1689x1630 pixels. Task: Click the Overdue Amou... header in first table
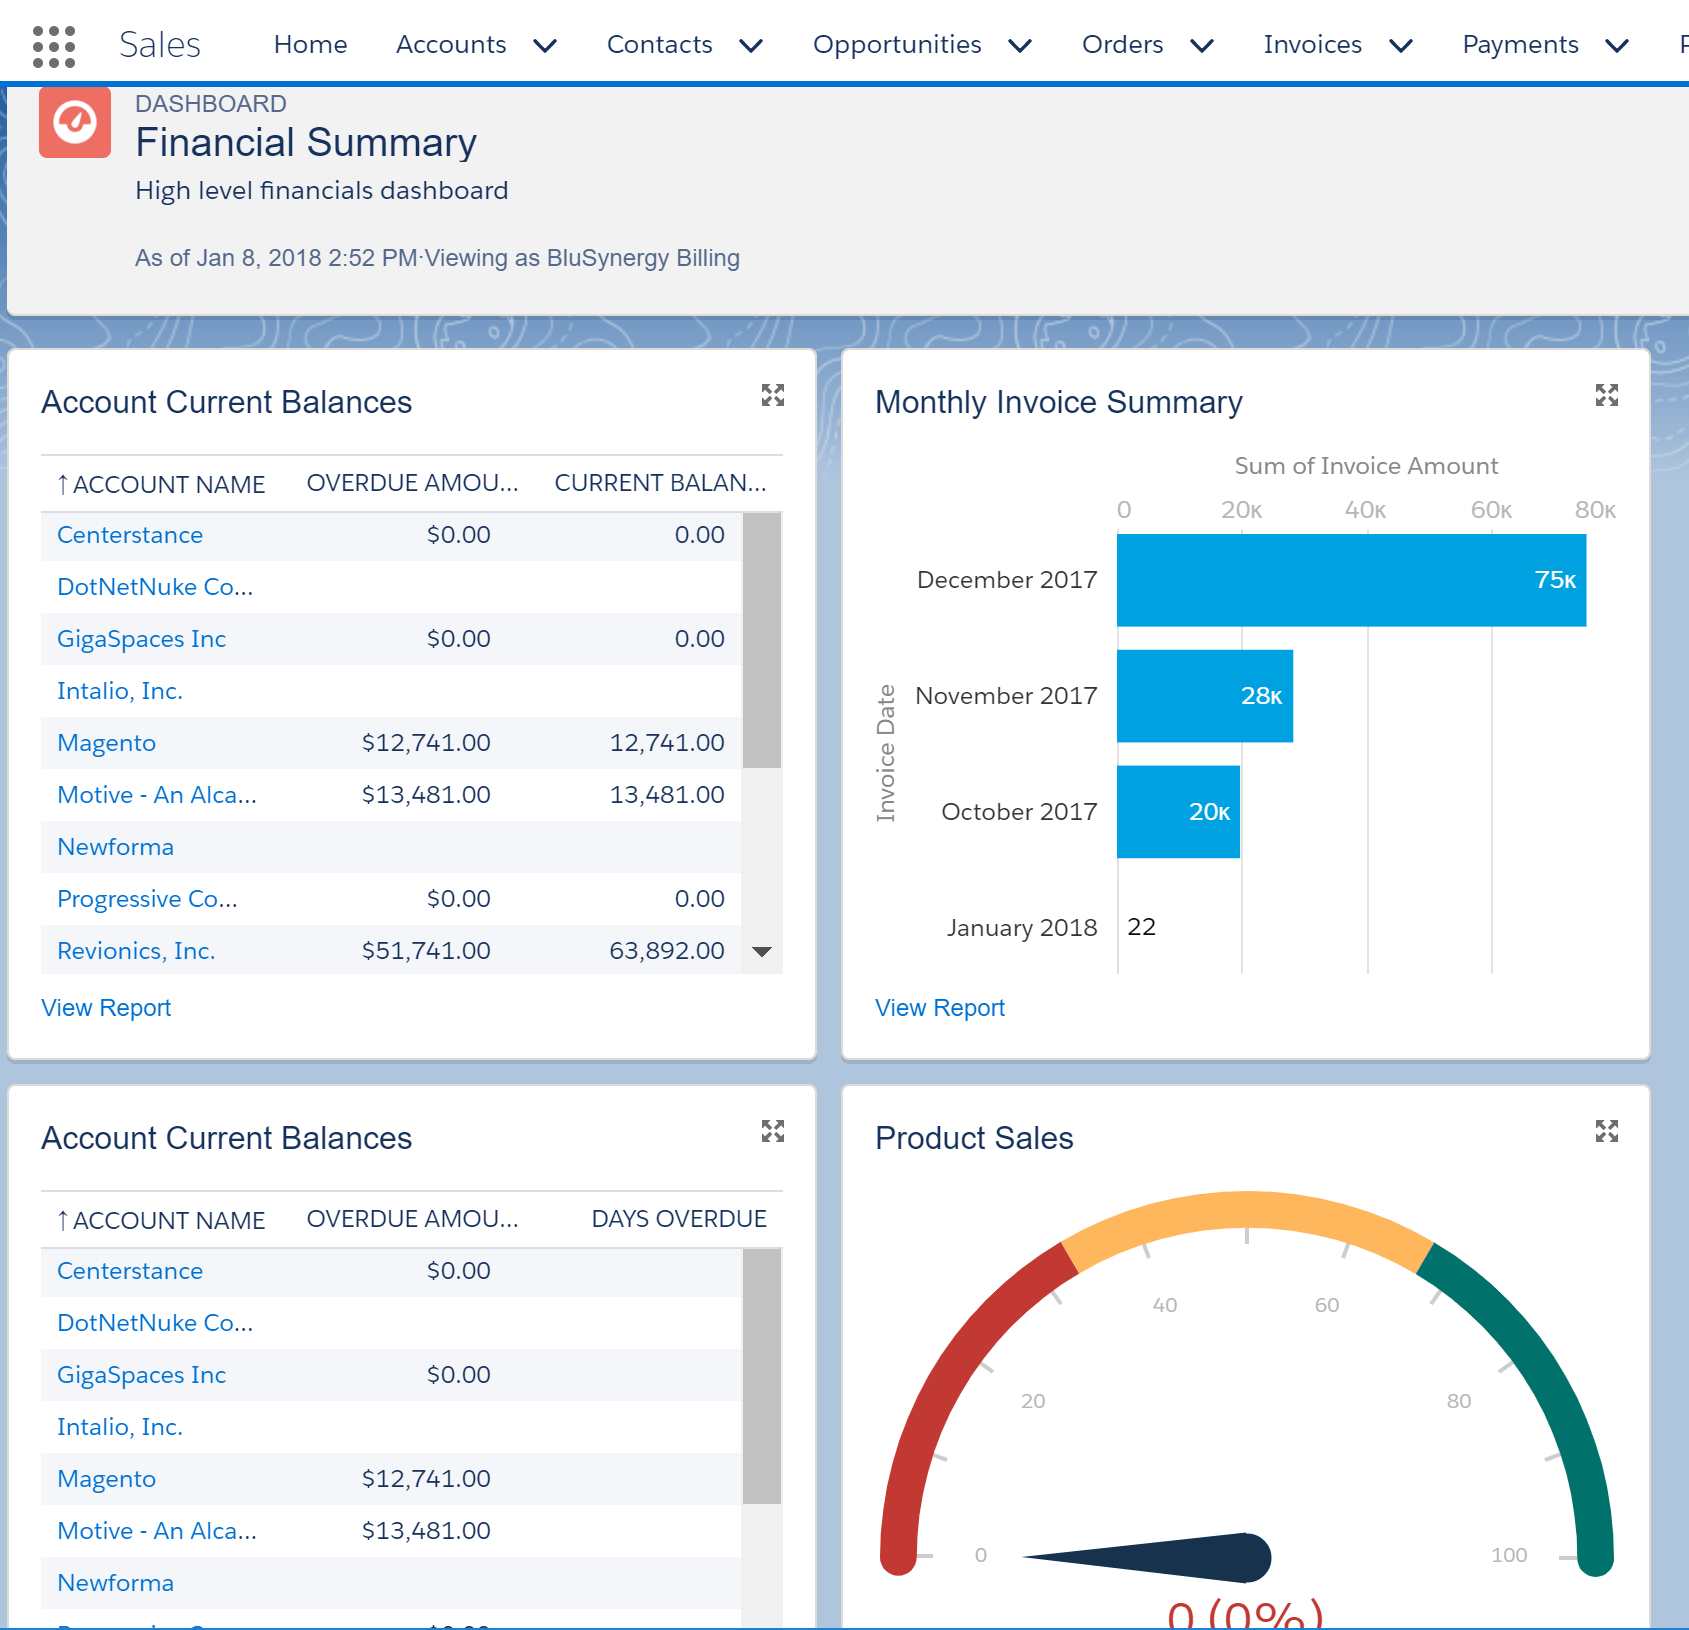click(x=412, y=483)
